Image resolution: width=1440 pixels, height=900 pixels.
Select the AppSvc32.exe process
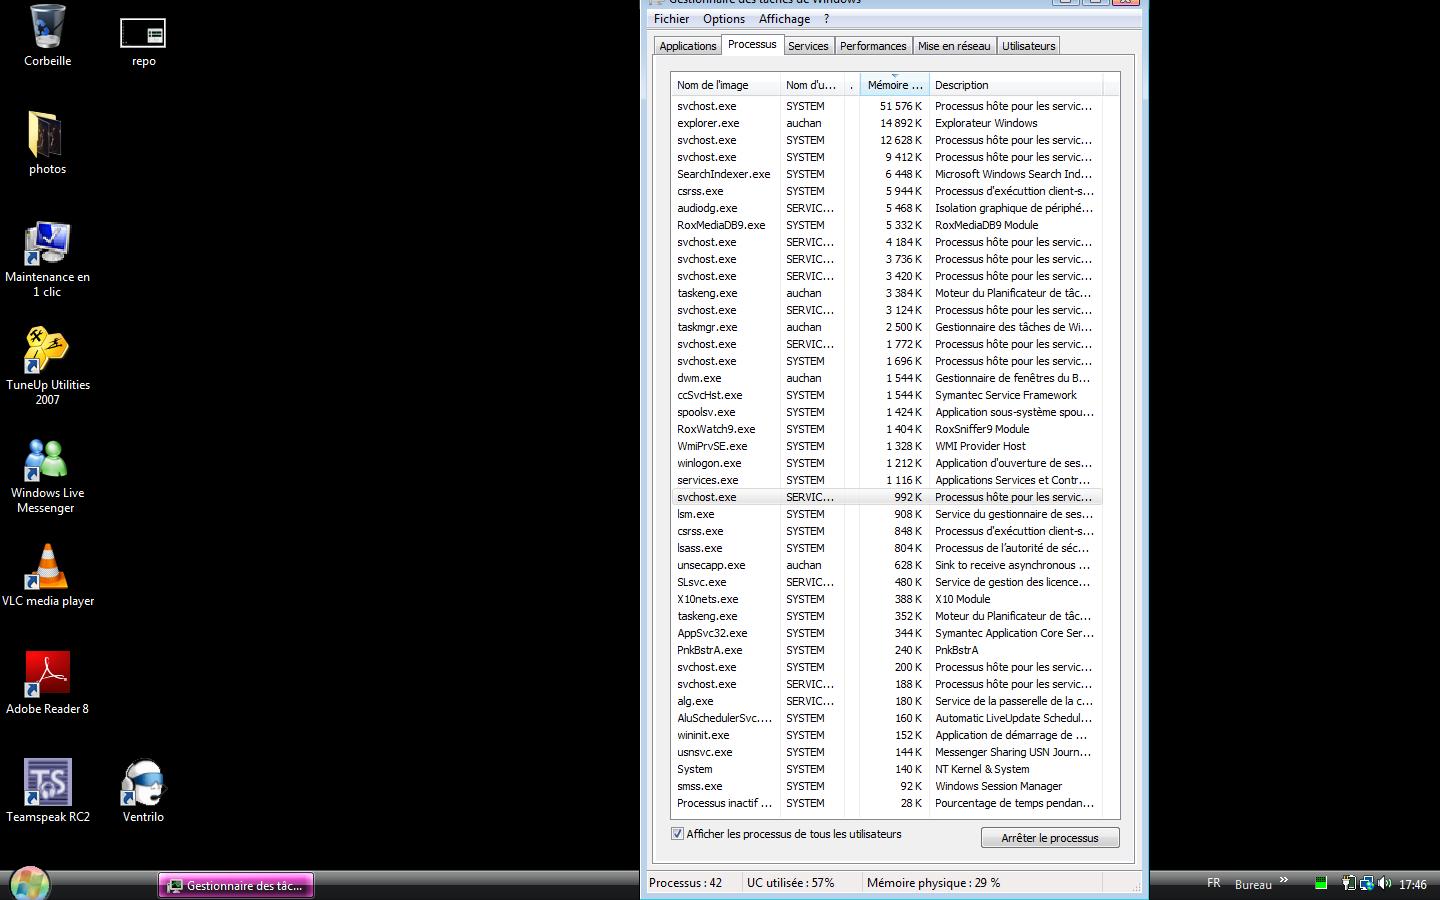click(886, 633)
